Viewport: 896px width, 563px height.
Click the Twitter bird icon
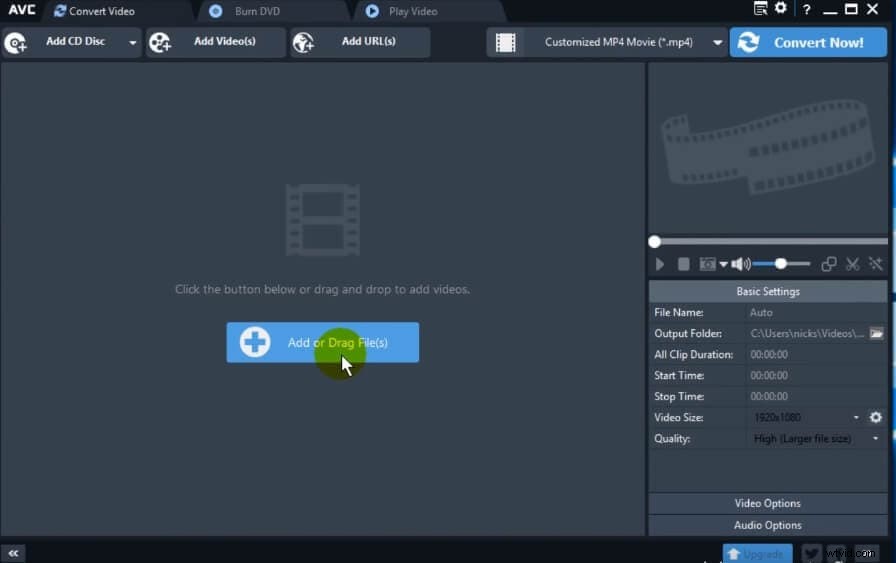pyautogui.click(x=811, y=553)
